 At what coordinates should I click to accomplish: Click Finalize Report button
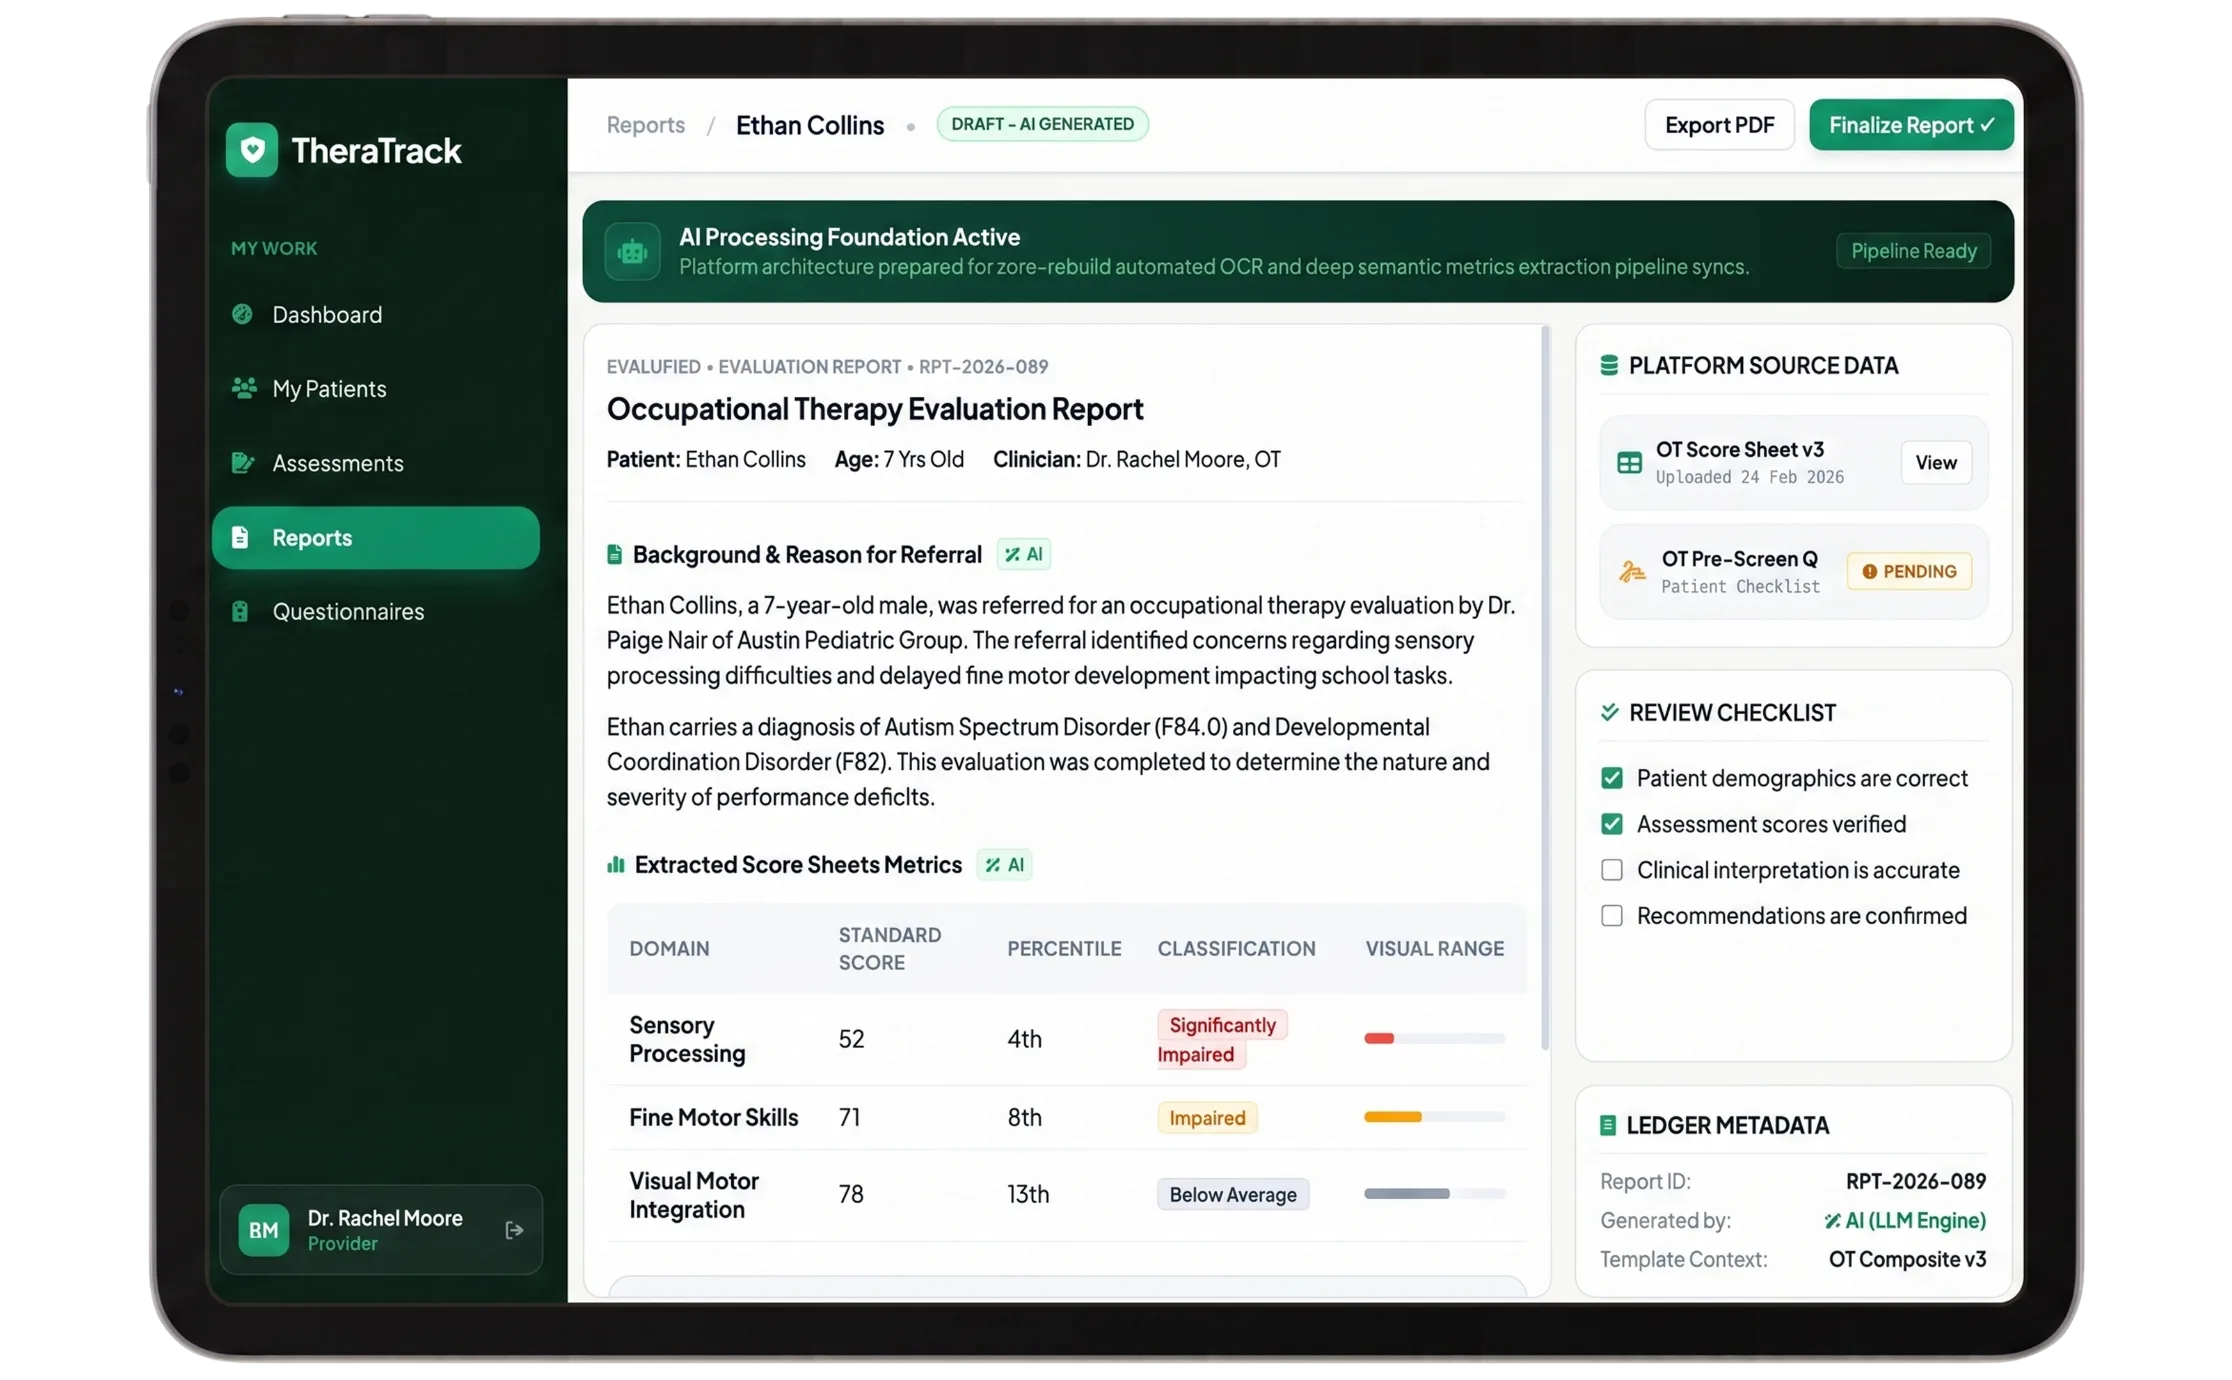(1911, 125)
